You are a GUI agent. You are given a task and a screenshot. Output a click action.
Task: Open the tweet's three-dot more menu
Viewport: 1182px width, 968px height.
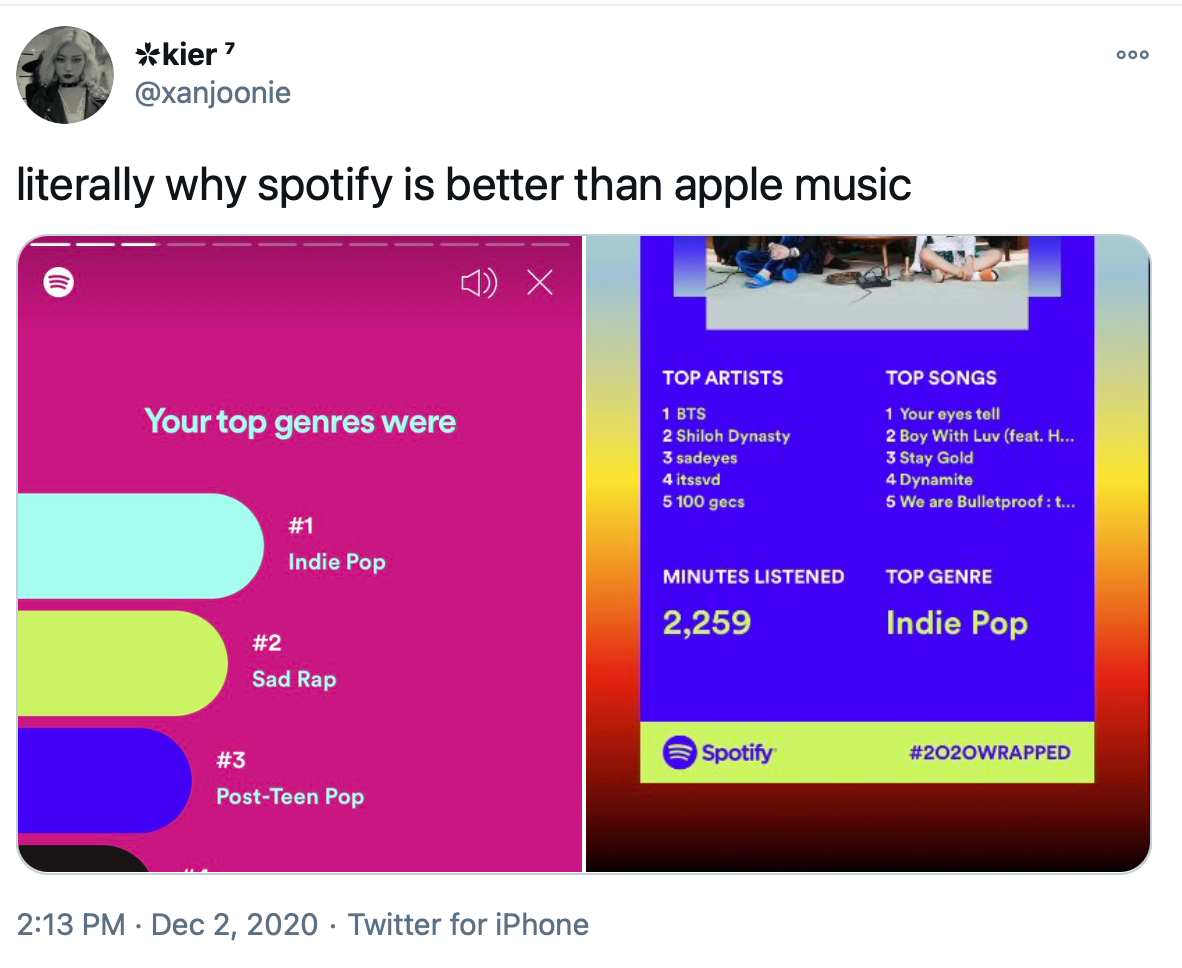1132,55
